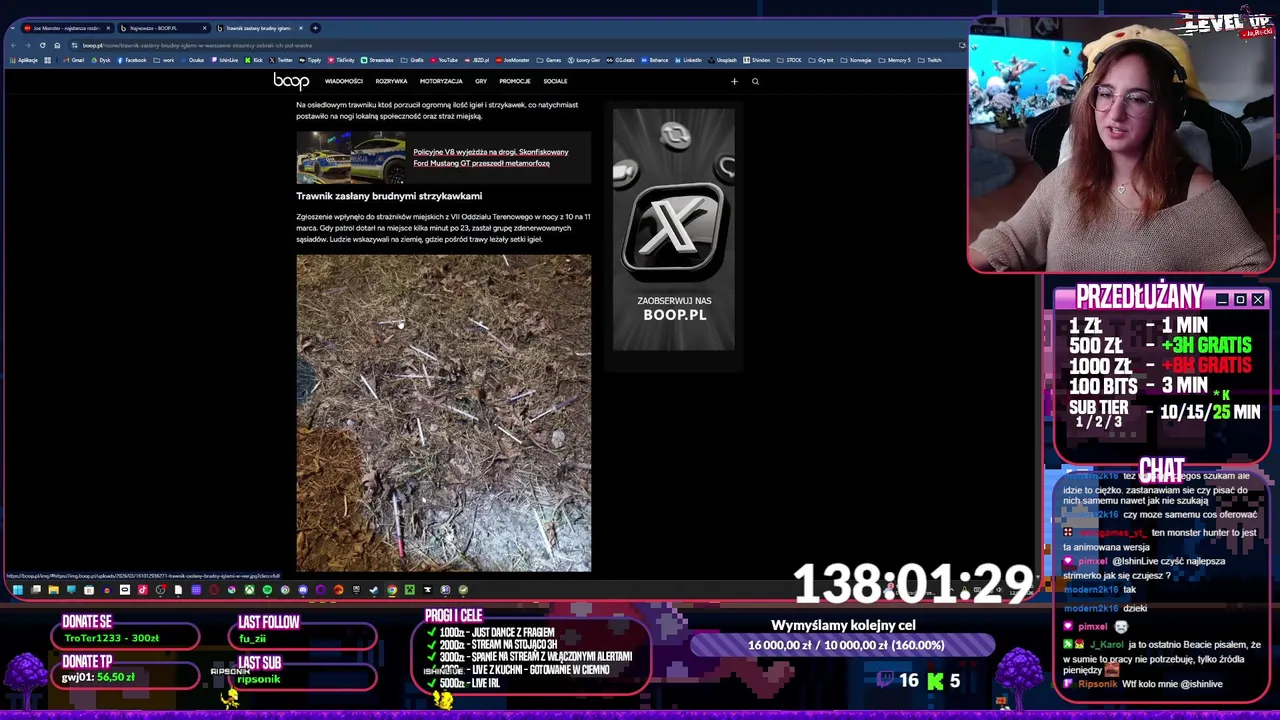Click the Zaobserwuj nas BOOP.PL X banner

[674, 230]
